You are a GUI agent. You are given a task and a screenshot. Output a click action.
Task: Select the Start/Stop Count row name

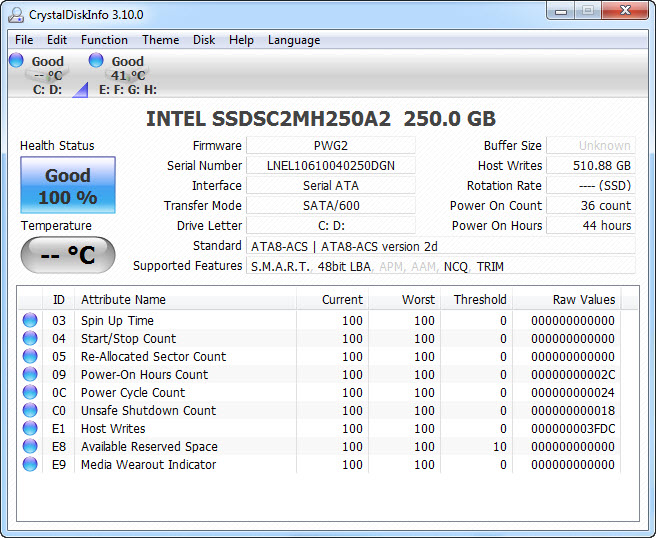pyautogui.click(x=128, y=338)
